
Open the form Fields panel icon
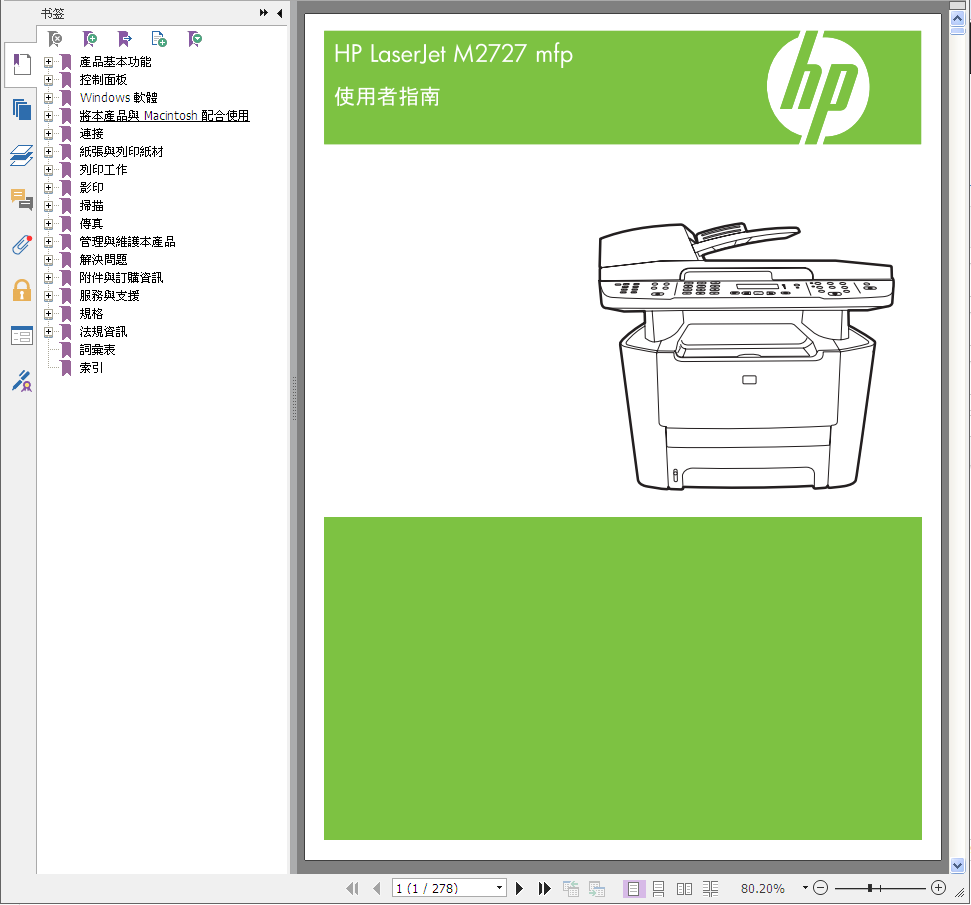(x=22, y=336)
